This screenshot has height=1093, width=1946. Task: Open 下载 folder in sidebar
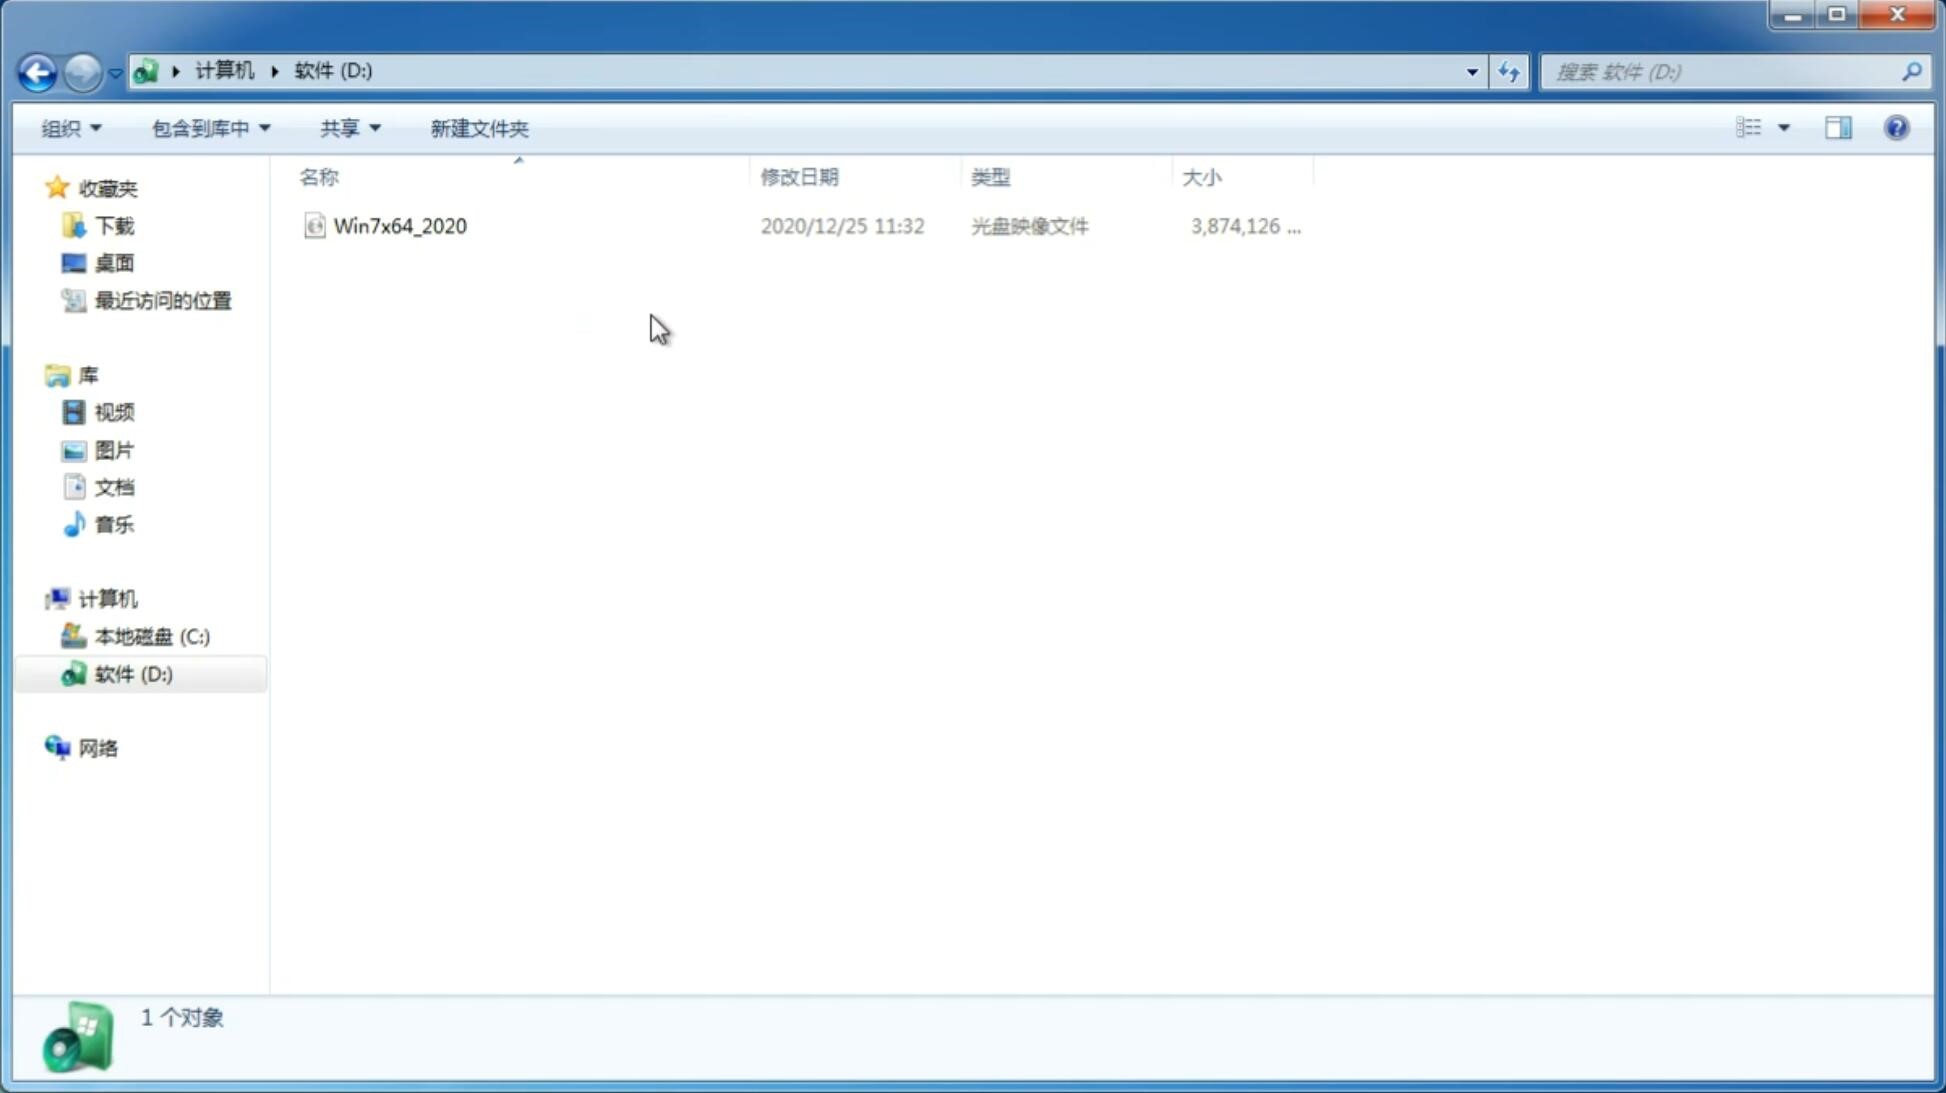112,224
